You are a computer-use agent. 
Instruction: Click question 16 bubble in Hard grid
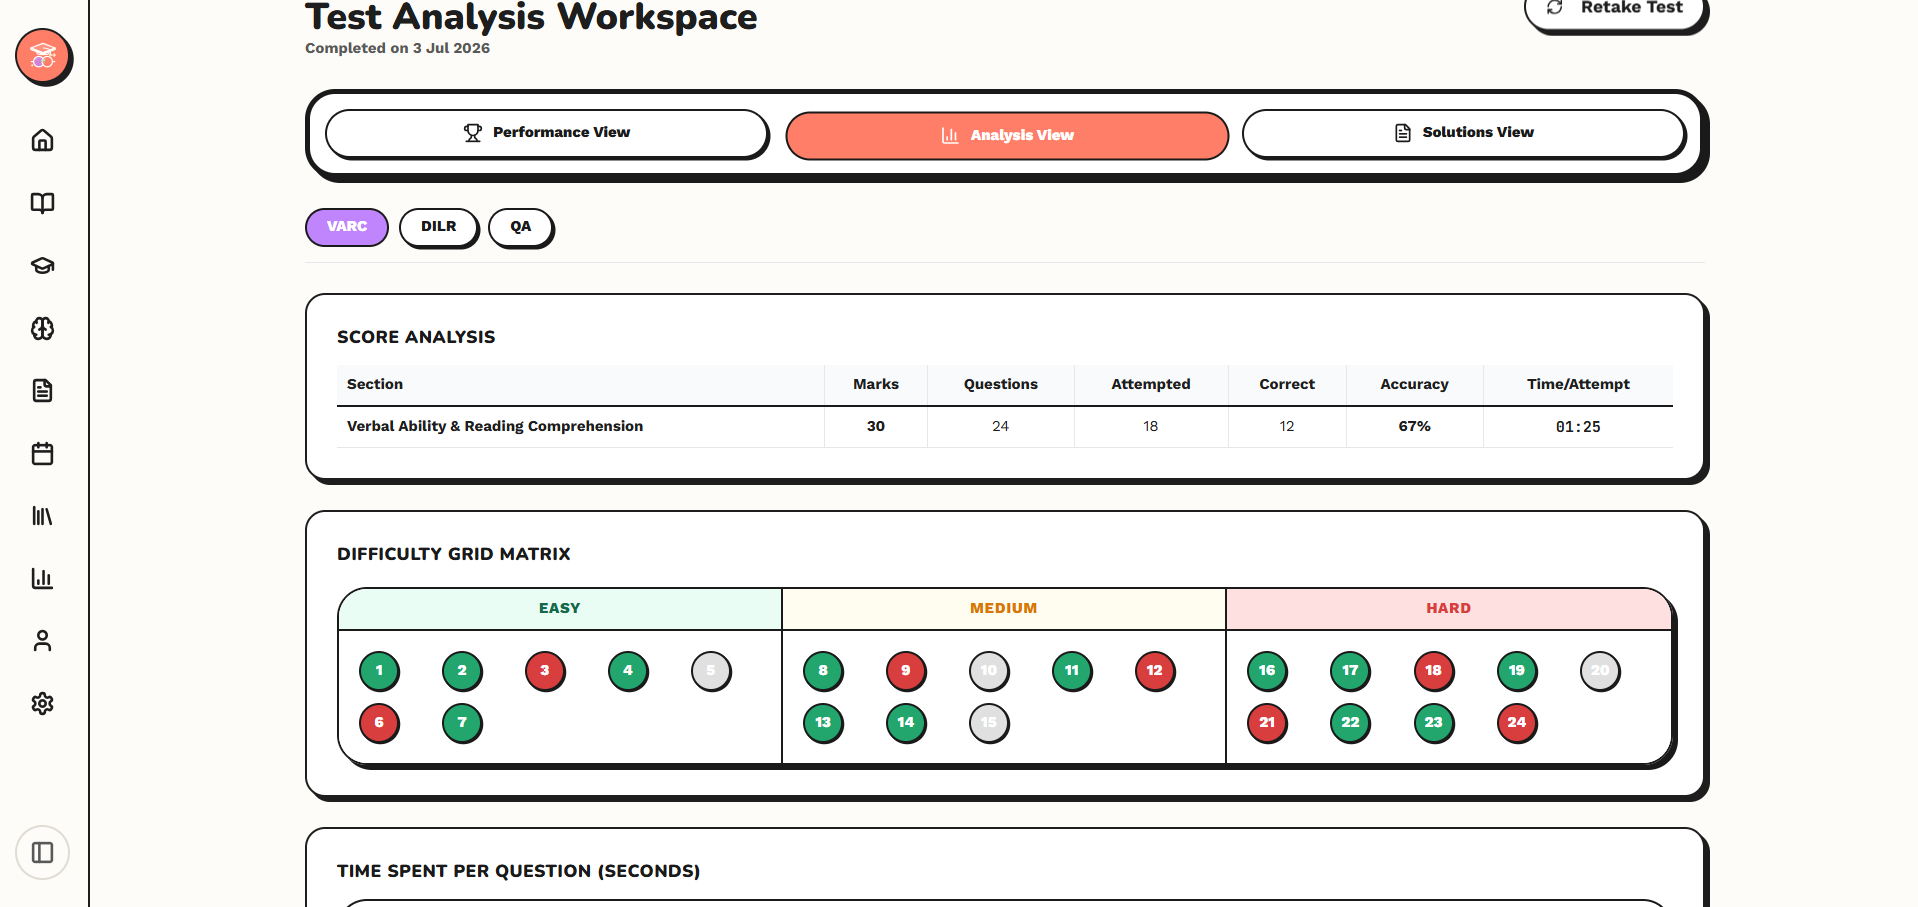pos(1267,671)
